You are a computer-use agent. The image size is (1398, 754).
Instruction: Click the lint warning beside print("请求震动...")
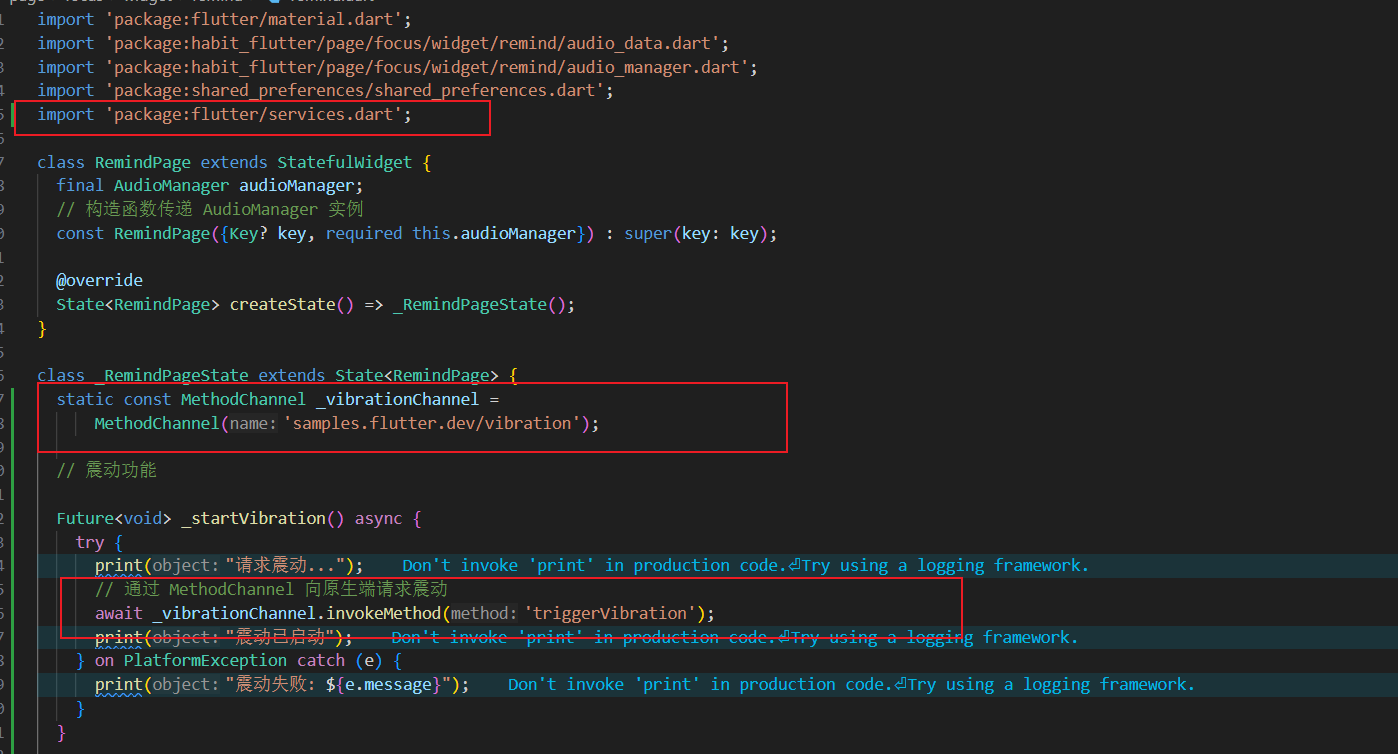tap(746, 566)
